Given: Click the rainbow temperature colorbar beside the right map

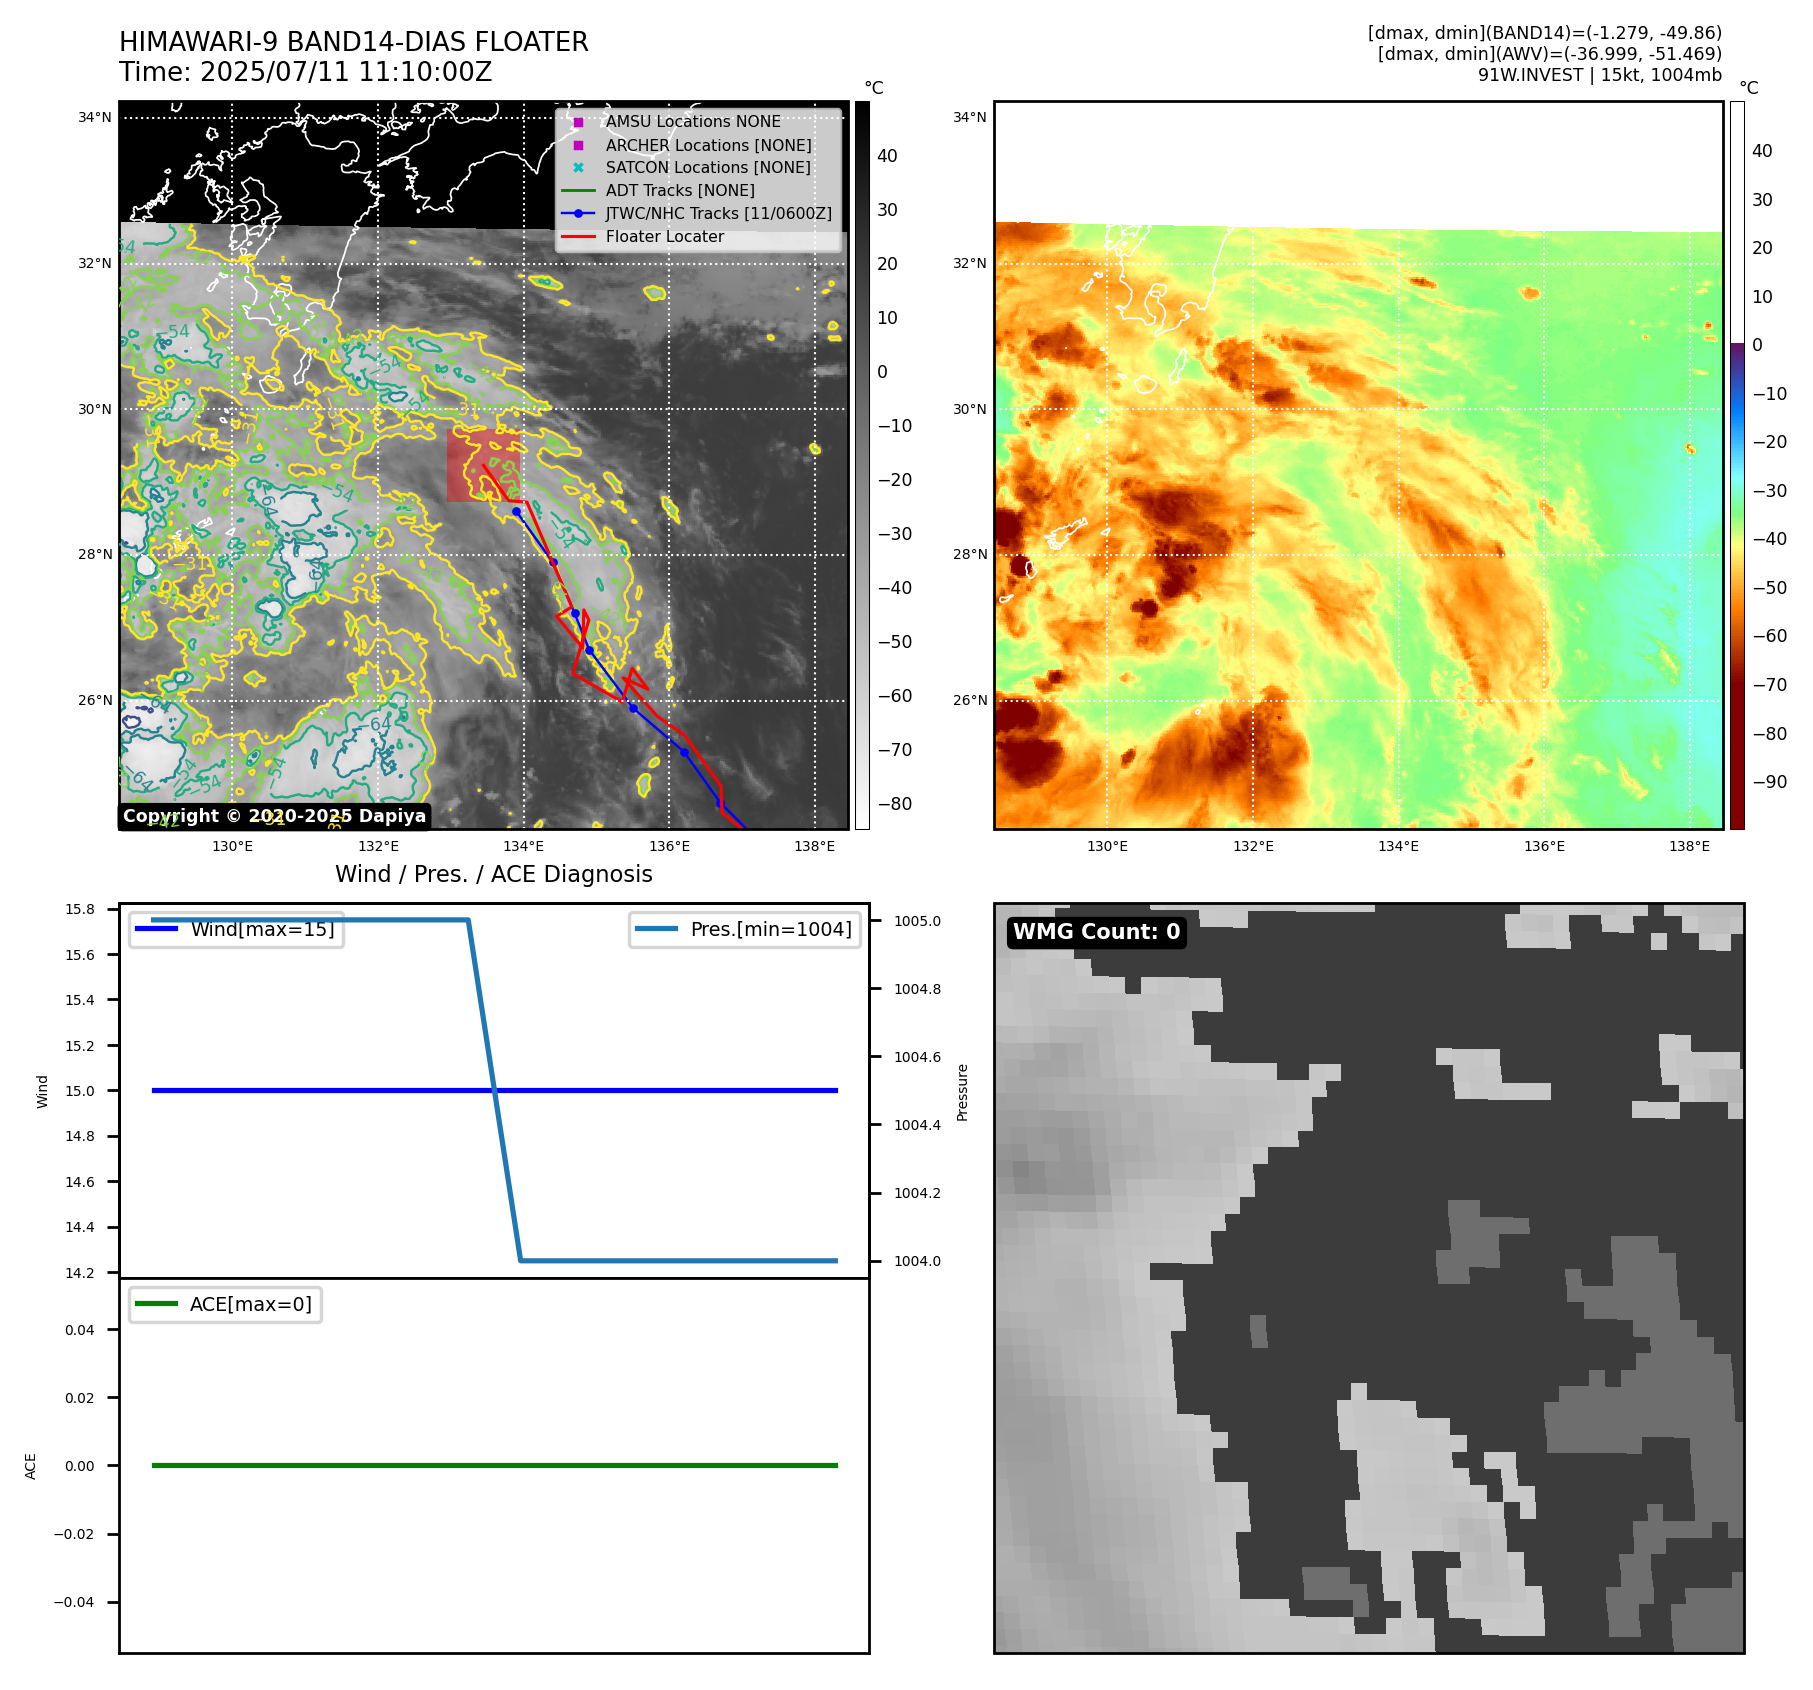Looking at the screenshot, I should tap(1737, 465).
